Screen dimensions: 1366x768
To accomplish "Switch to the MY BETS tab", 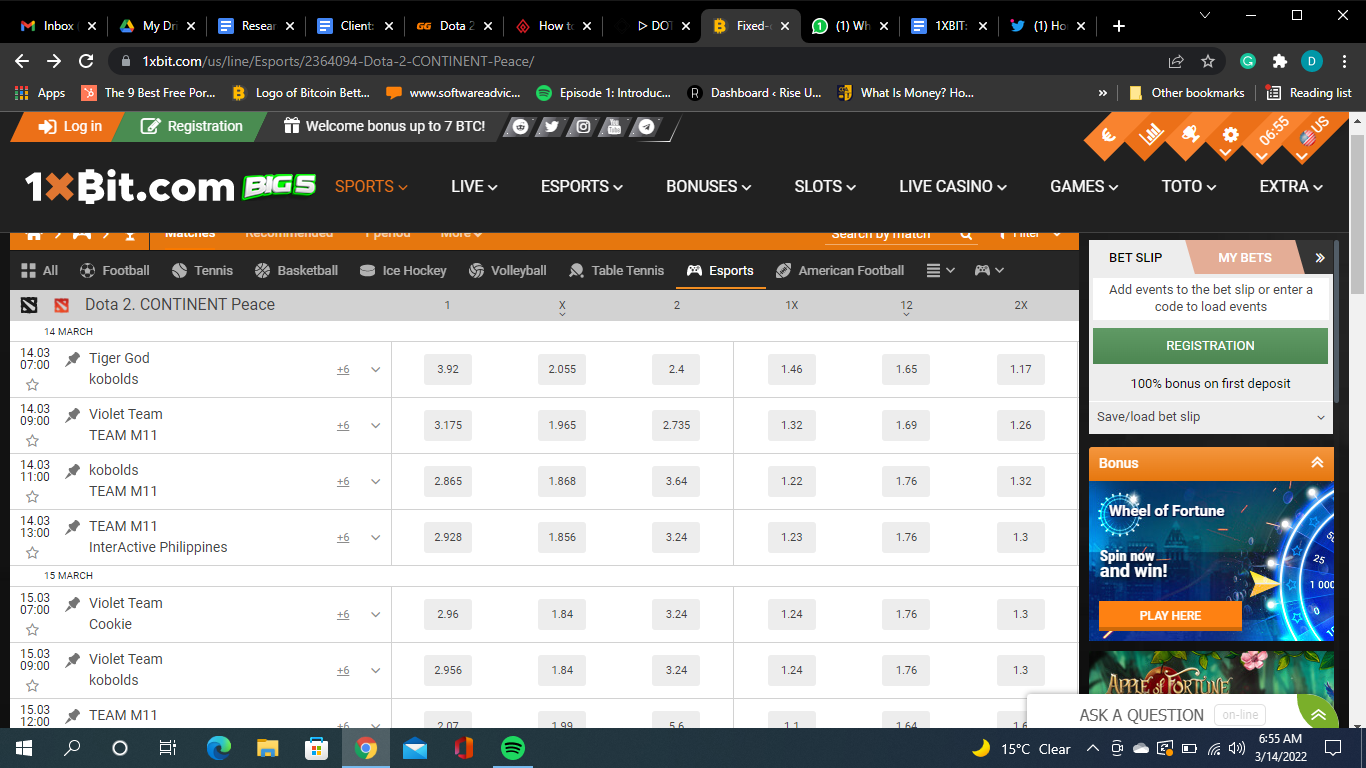I will tap(1245, 257).
